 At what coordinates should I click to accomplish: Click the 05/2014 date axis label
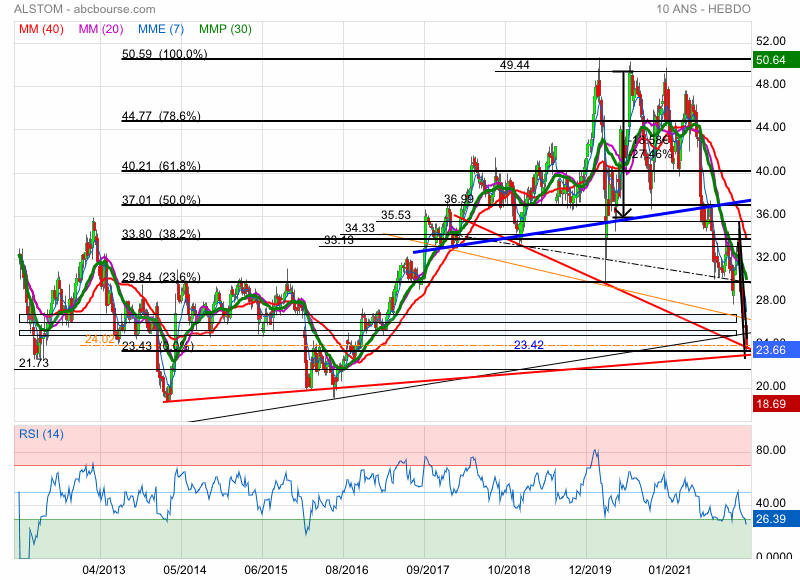click(185, 570)
